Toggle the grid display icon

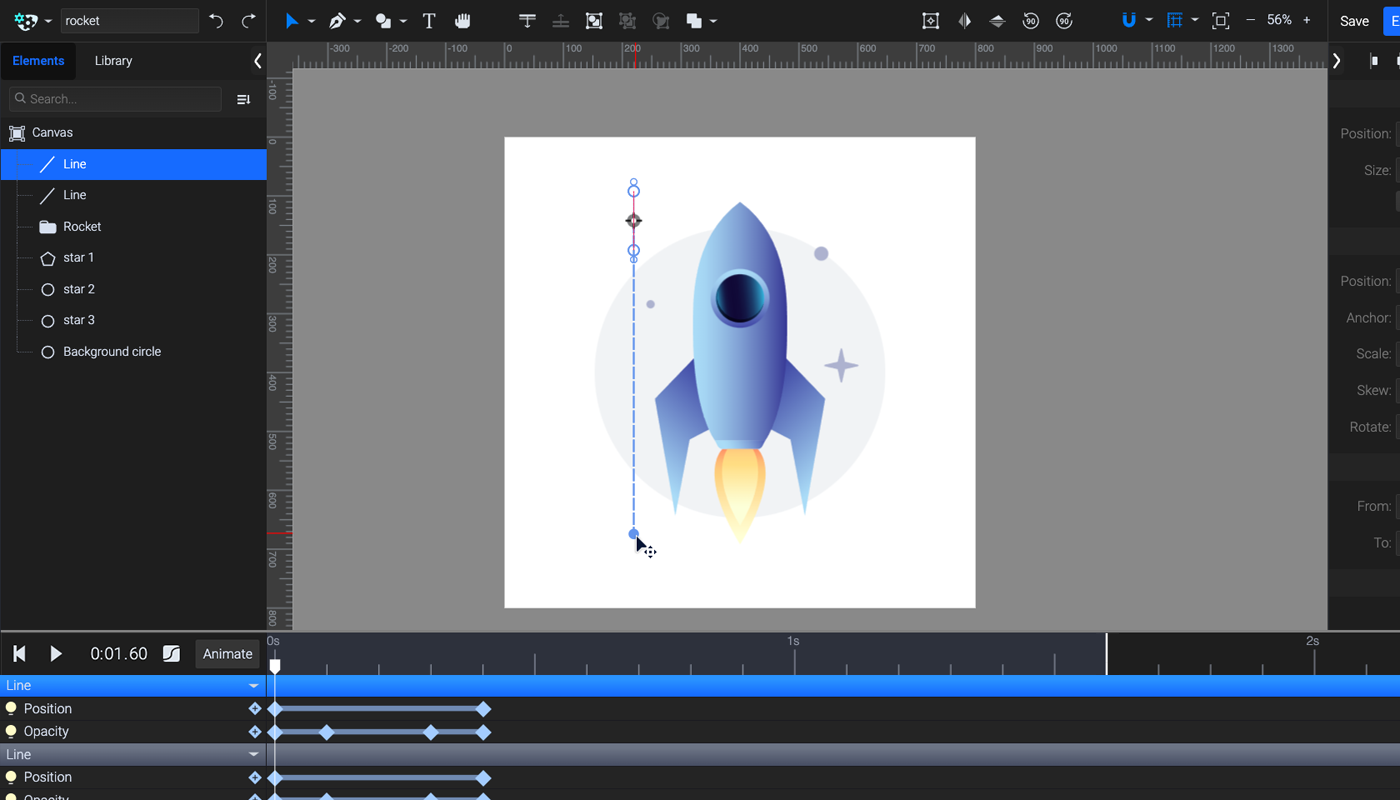[1175, 21]
